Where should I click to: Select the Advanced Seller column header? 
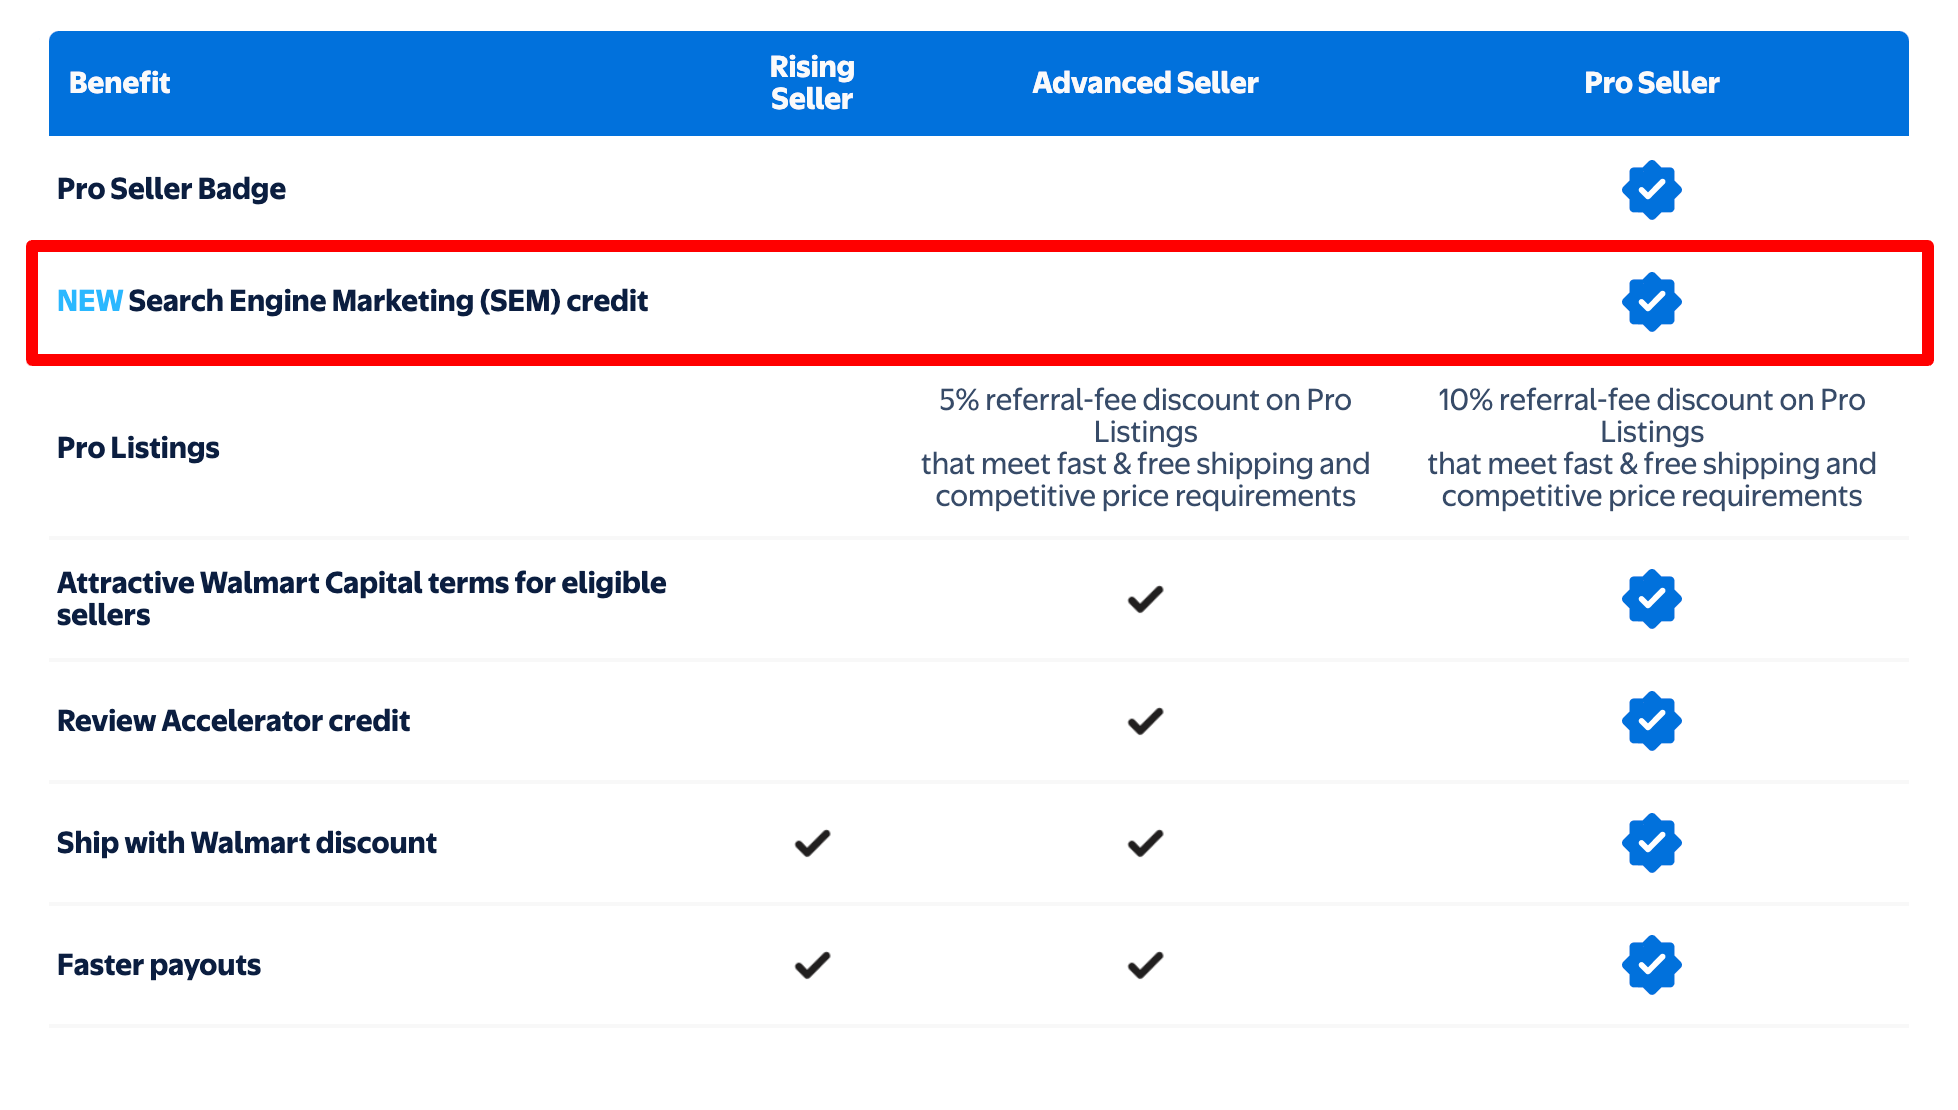(1145, 83)
